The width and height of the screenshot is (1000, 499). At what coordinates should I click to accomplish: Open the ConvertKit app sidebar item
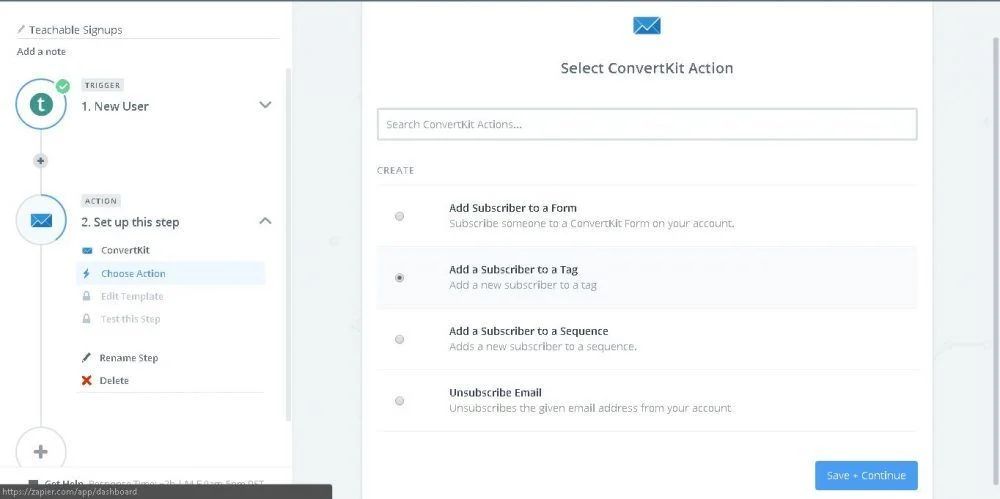coord(125,251)
